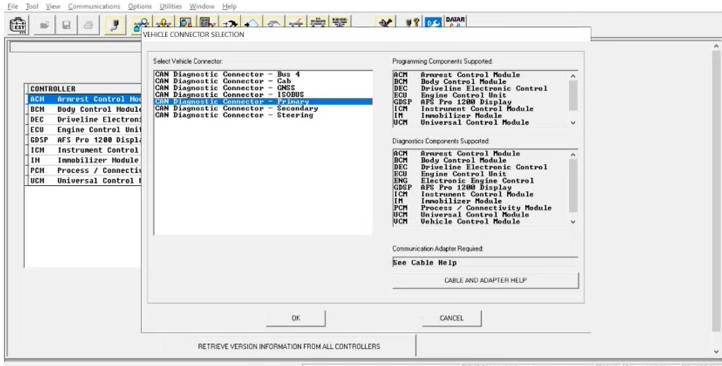This screenshot has height=366, width=722.
Task: Click scrollbar thumb in Programming Components list
Action: point(573,95)
